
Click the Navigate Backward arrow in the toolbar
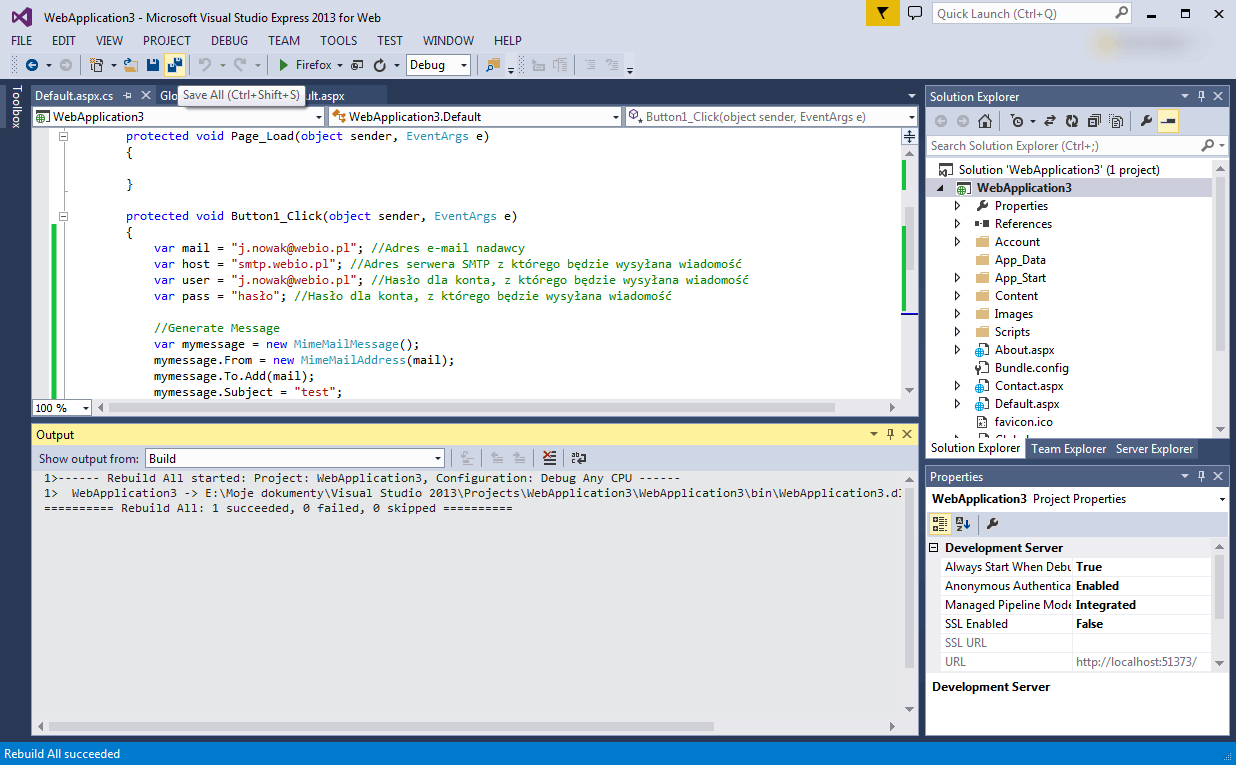[32, 65]
